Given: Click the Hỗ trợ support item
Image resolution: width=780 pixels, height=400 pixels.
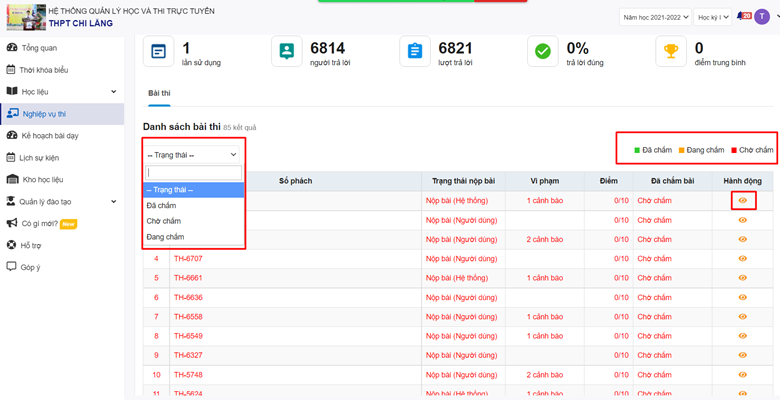Looking at the screenshot, I should [x=31, y=245].
